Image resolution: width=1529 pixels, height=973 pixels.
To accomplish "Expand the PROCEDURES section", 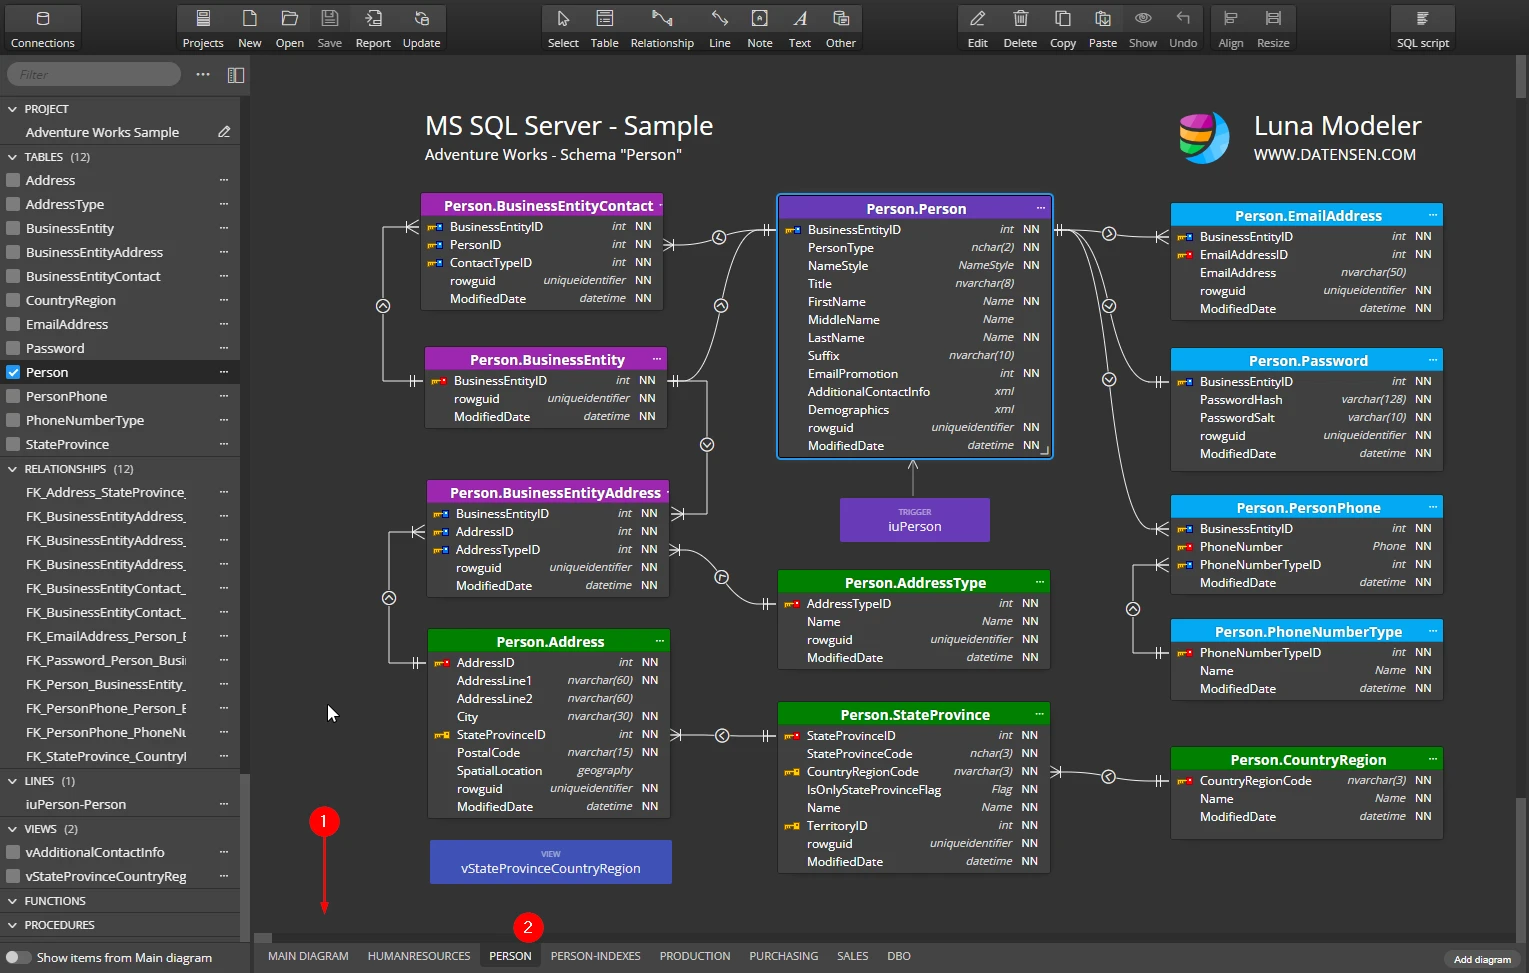I will click(13, 925).
